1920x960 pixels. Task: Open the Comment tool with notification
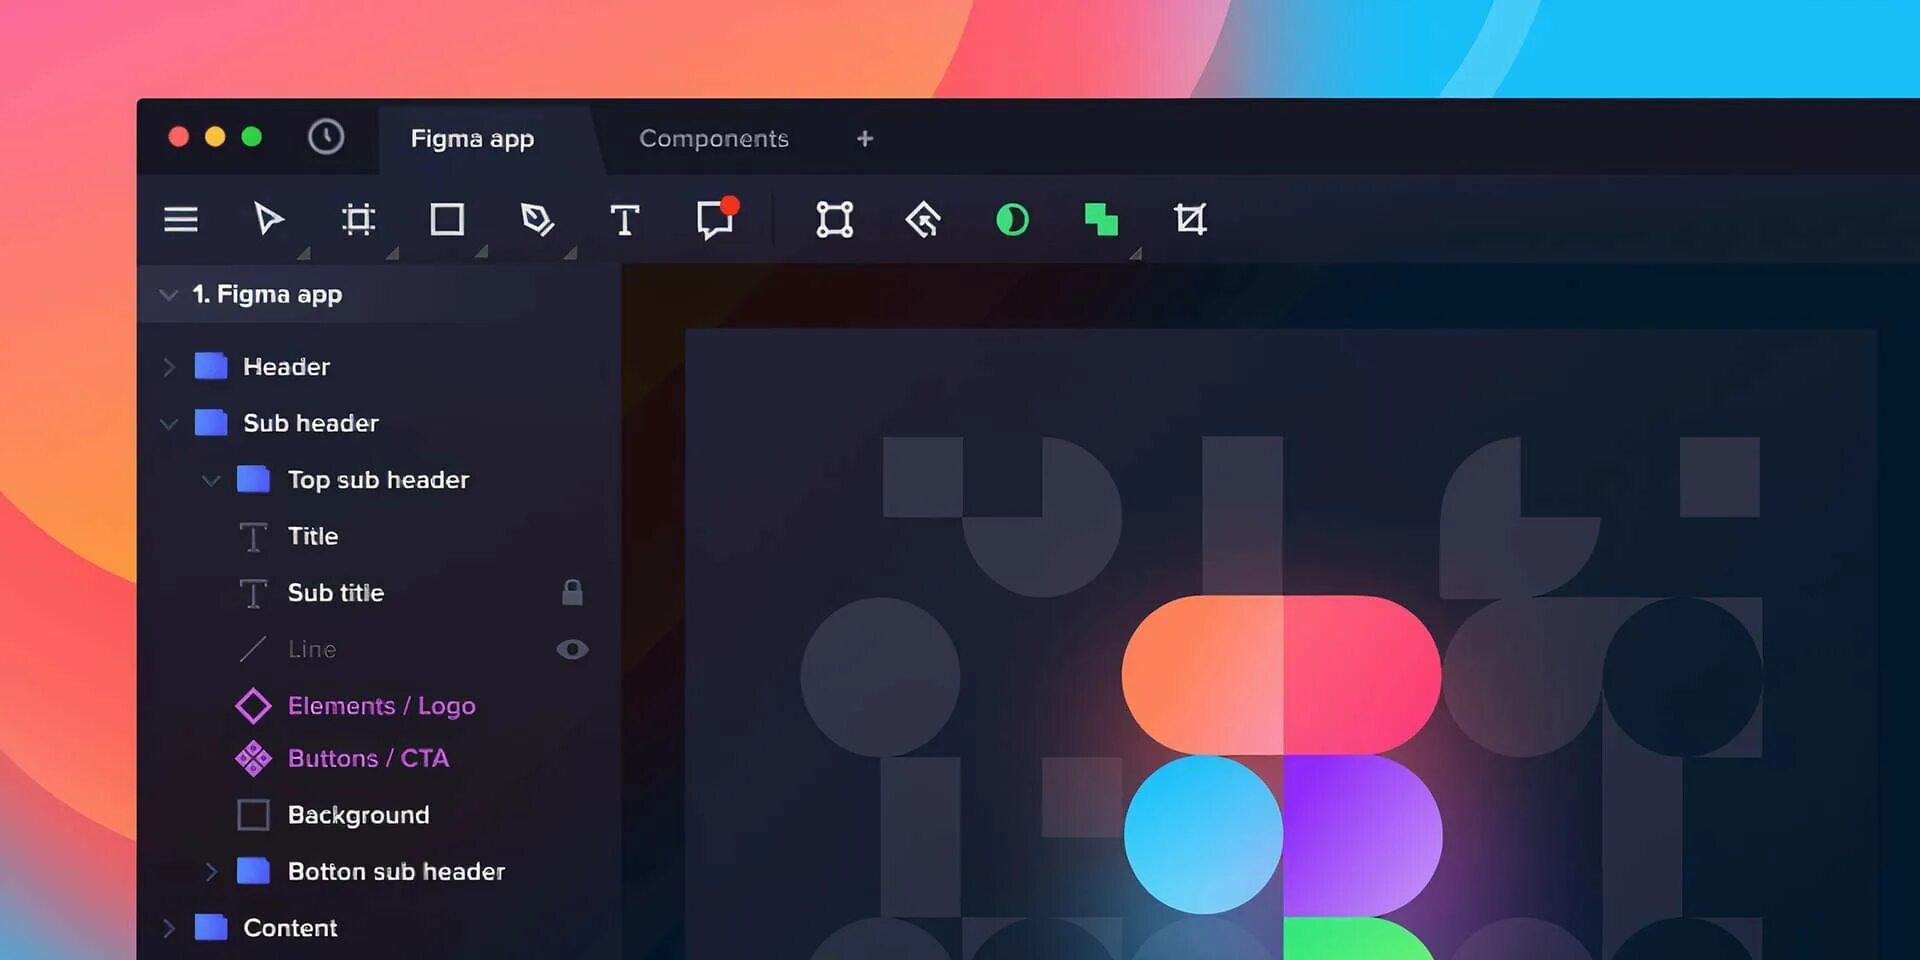click(717, 218)
